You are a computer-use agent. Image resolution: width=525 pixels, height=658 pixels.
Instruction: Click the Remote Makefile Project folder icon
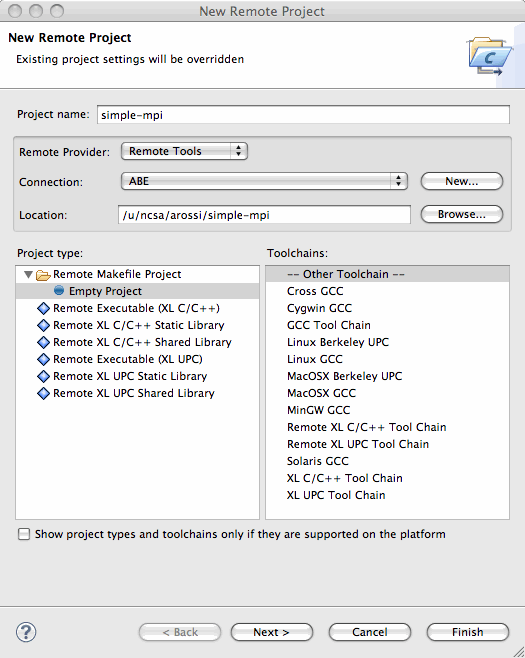pyautogui.click(x=43, y=275)
